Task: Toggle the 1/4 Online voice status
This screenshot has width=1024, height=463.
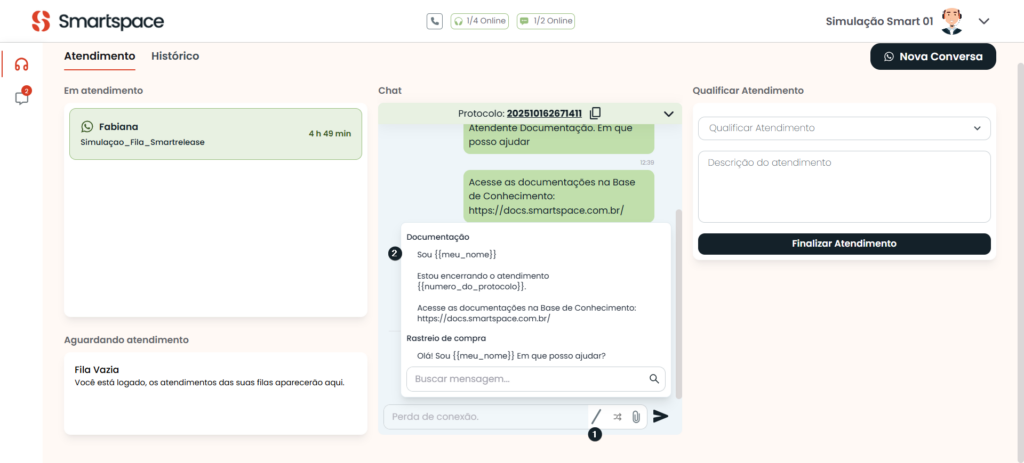Action: (x=479, y=21)
